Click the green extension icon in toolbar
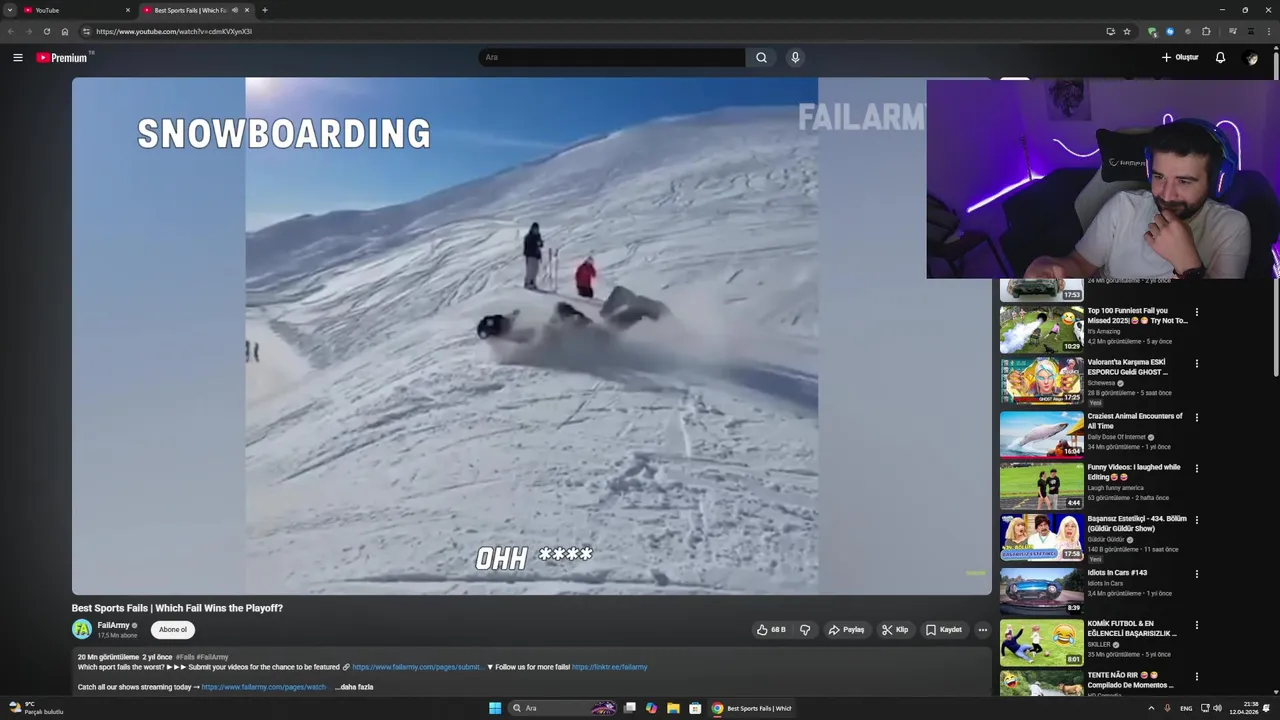 click(1152, 31)
